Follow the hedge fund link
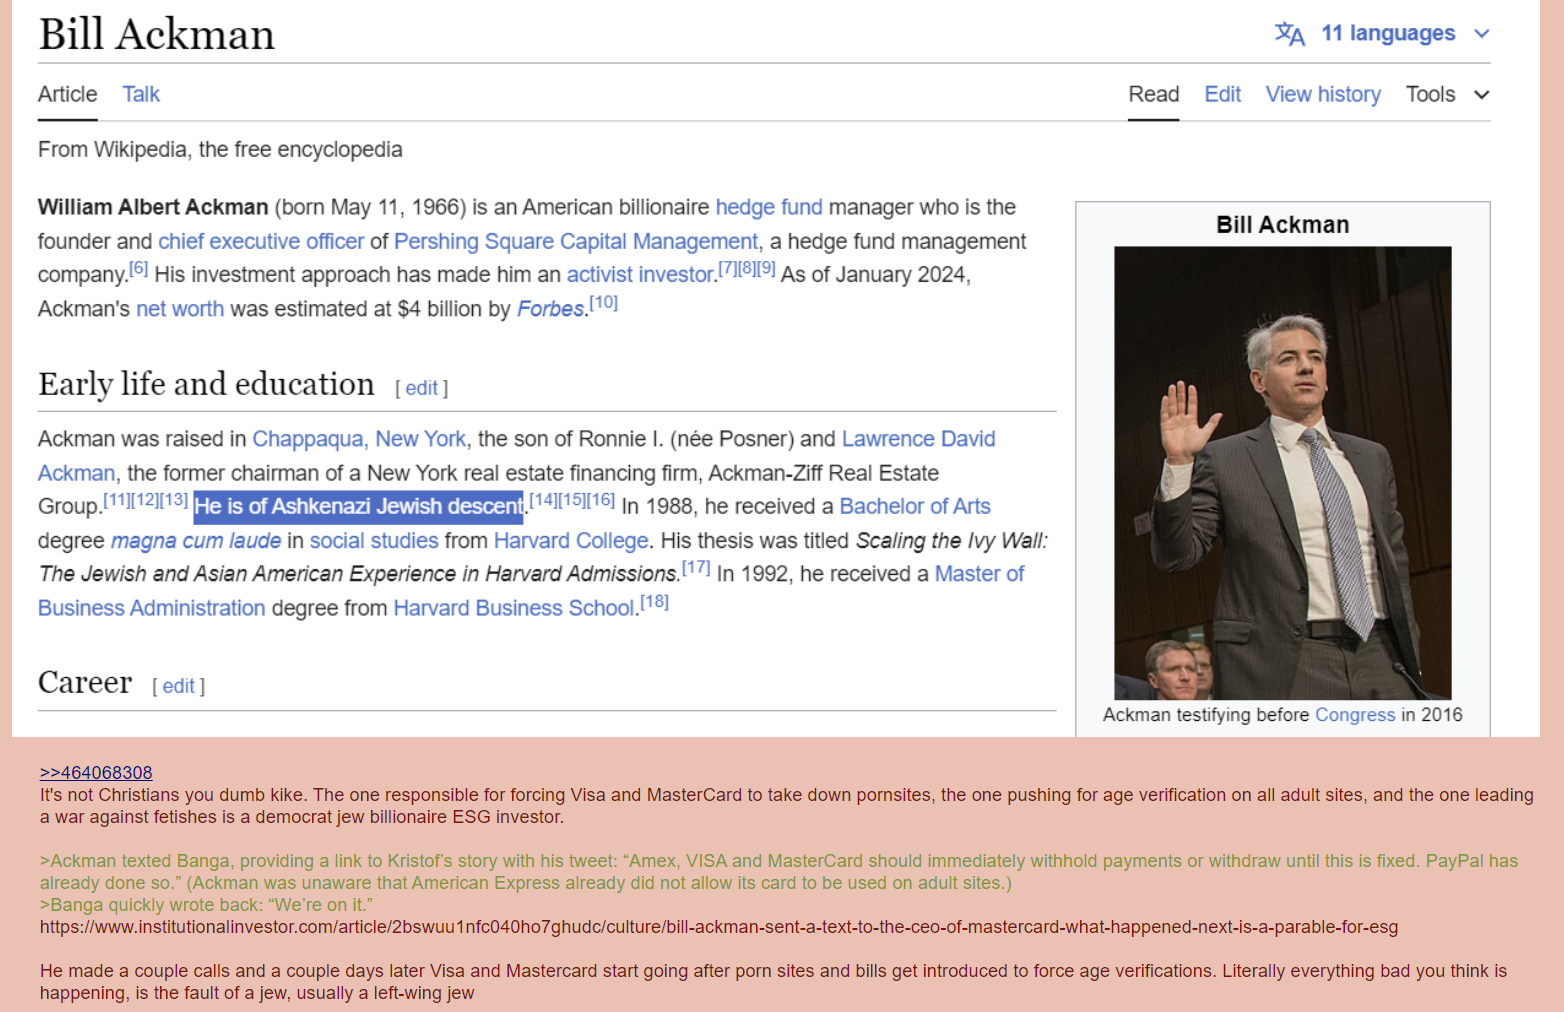The image size is (1564, 1012). (x=769, y=207)
